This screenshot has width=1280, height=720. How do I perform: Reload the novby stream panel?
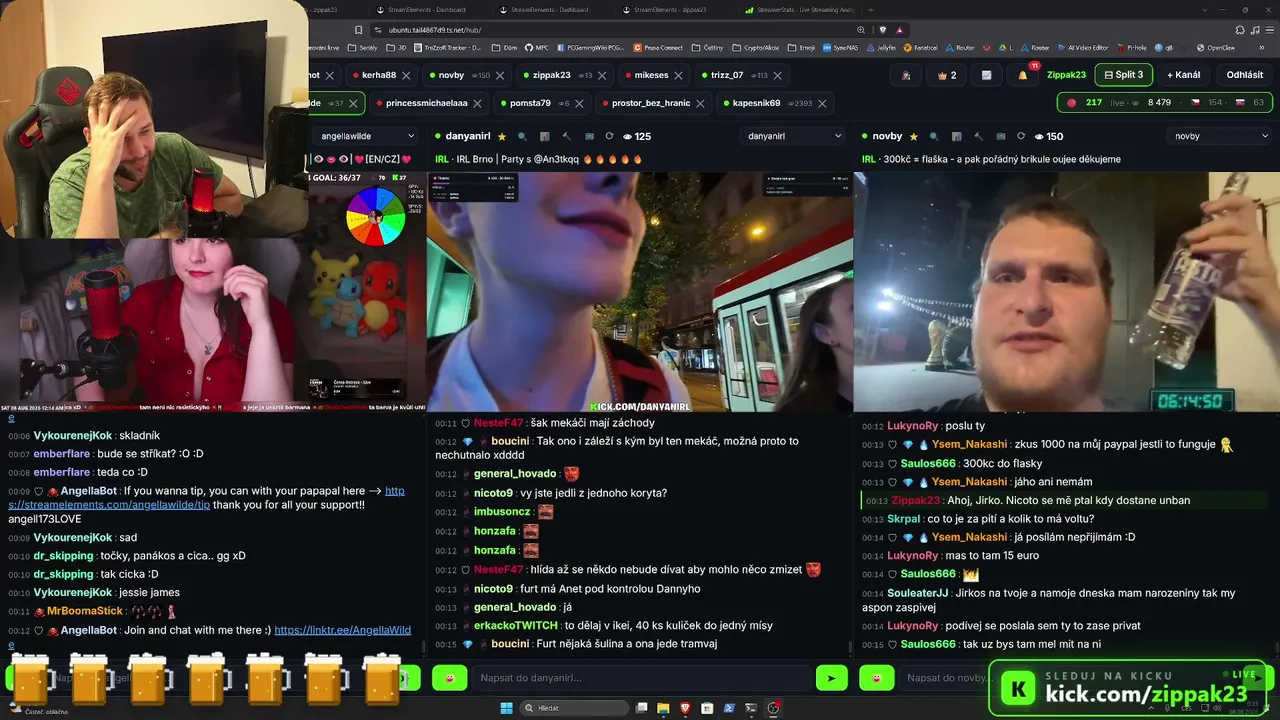coord(1021,136)
